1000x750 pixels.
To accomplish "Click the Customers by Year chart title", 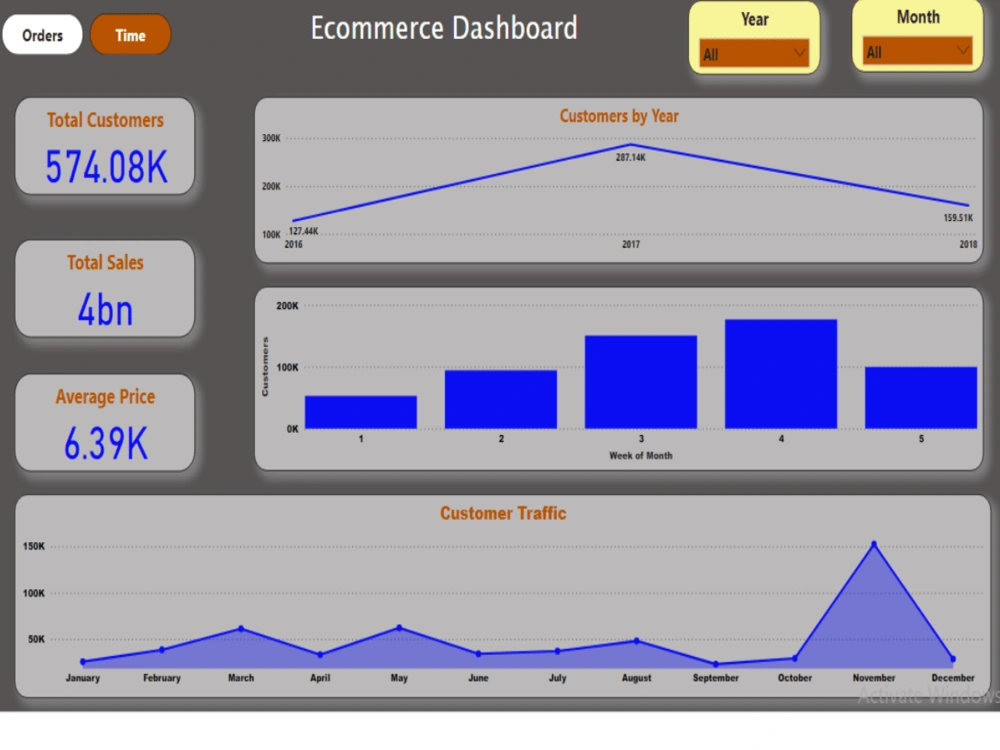I will pyautogui.click(x=618, y=115).
